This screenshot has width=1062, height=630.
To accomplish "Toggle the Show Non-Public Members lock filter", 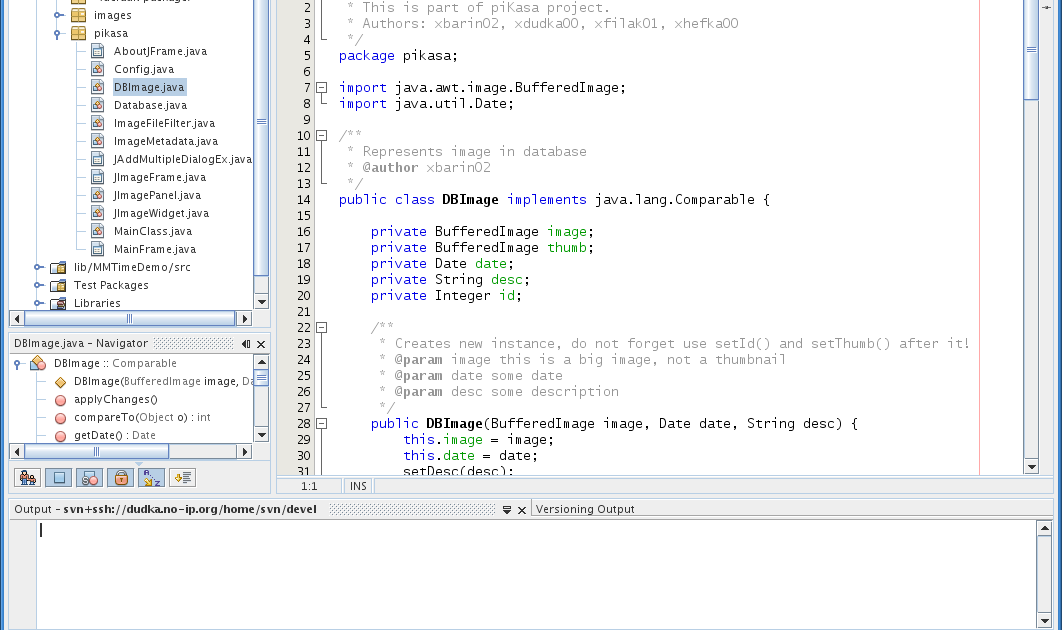I will point(120,477).
